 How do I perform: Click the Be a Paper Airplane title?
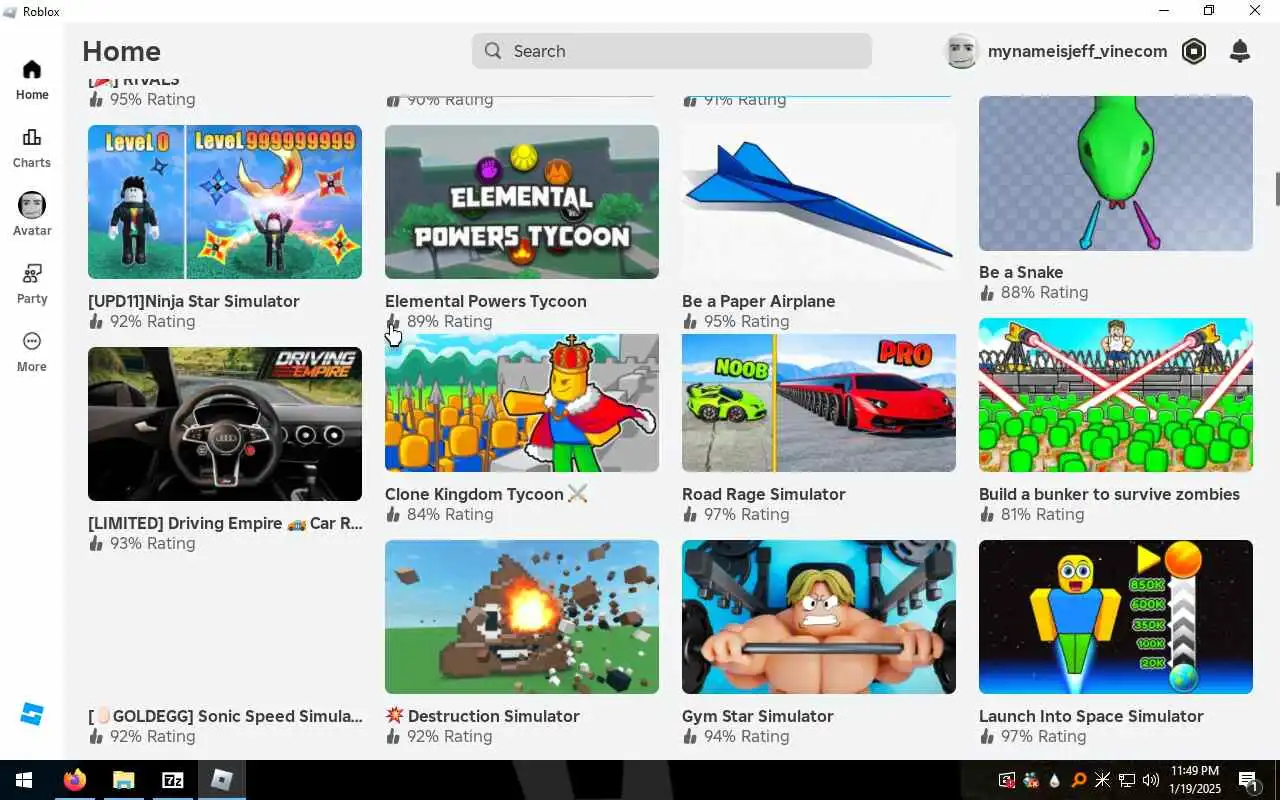[x=759, y=301]
